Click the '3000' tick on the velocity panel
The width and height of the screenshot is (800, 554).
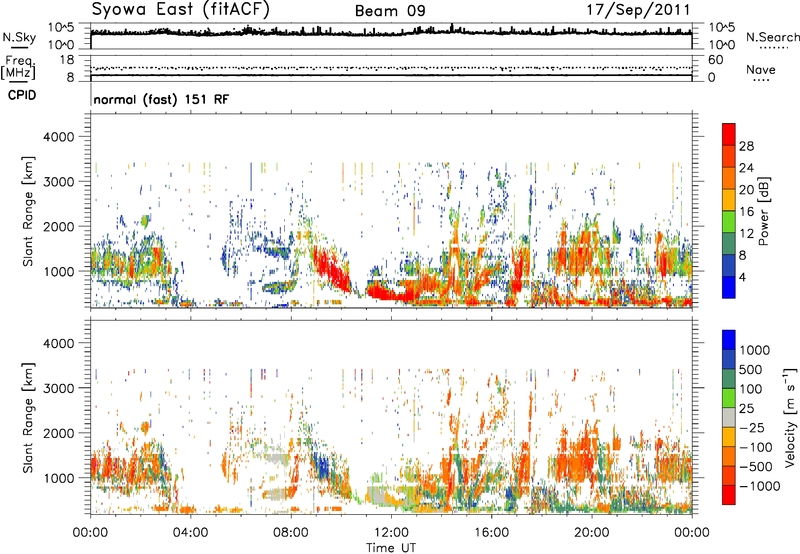click(x=58, y=388)
